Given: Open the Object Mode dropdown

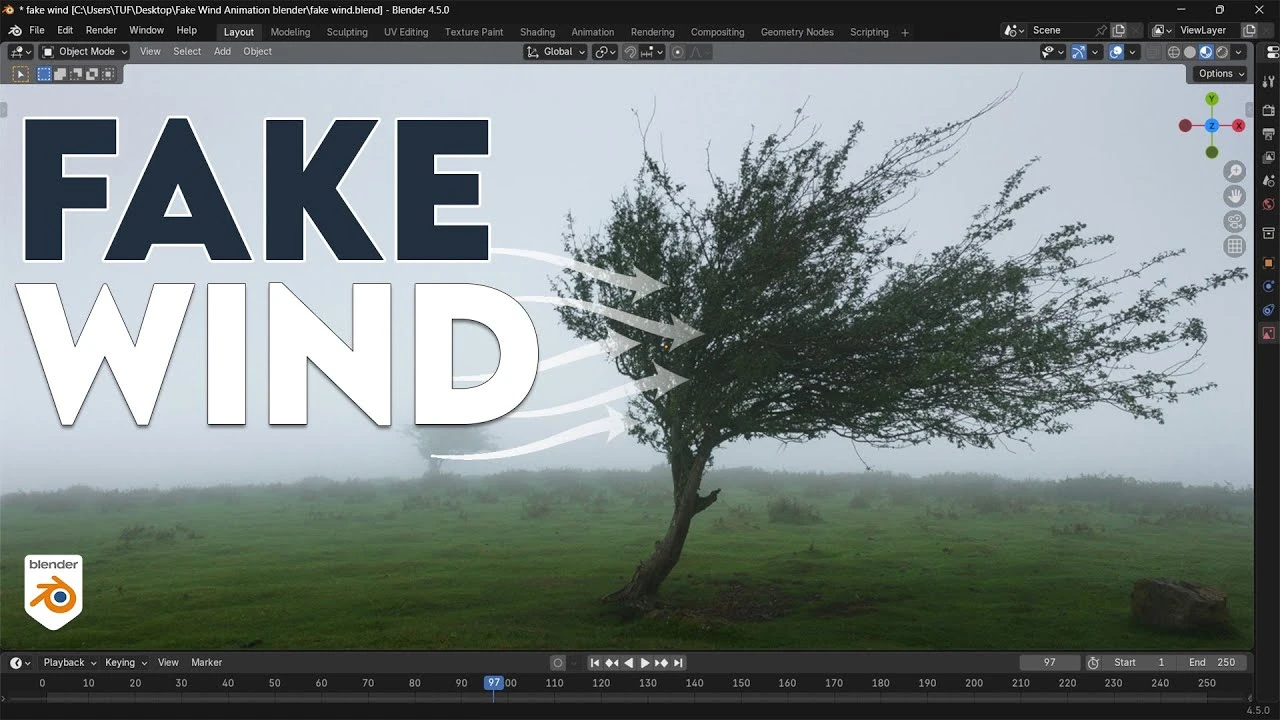Looking at the screenshot, I should pyautogui.click(x=85, y=52).
